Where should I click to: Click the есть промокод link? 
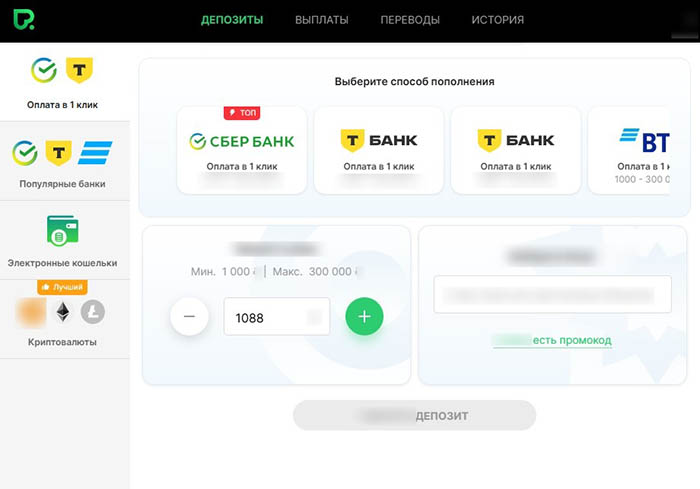pos(572,340)
